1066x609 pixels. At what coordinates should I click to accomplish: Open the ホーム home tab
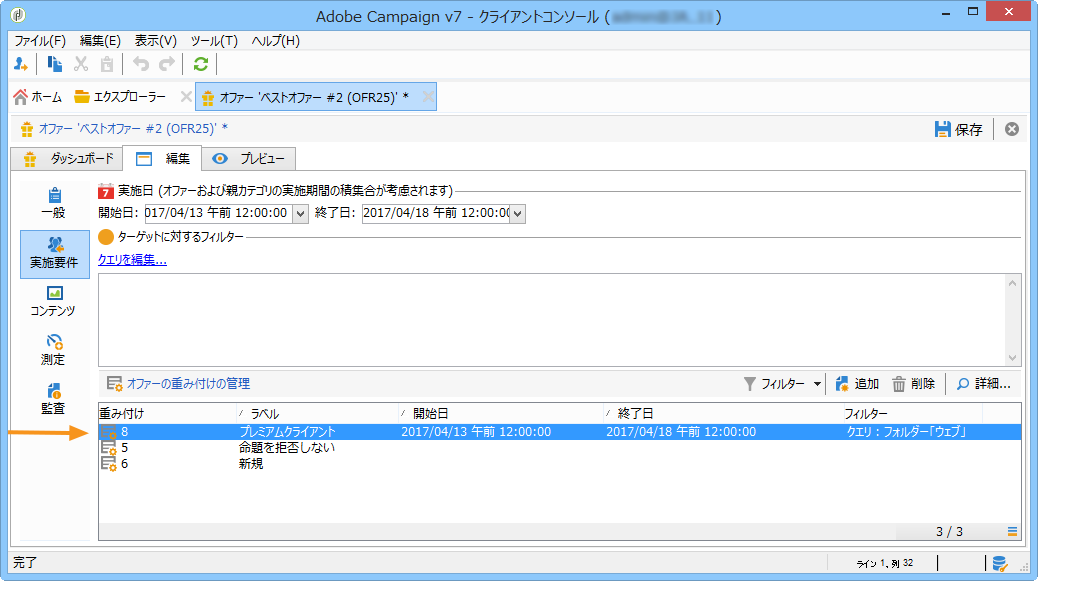click(x=38, y=97)
